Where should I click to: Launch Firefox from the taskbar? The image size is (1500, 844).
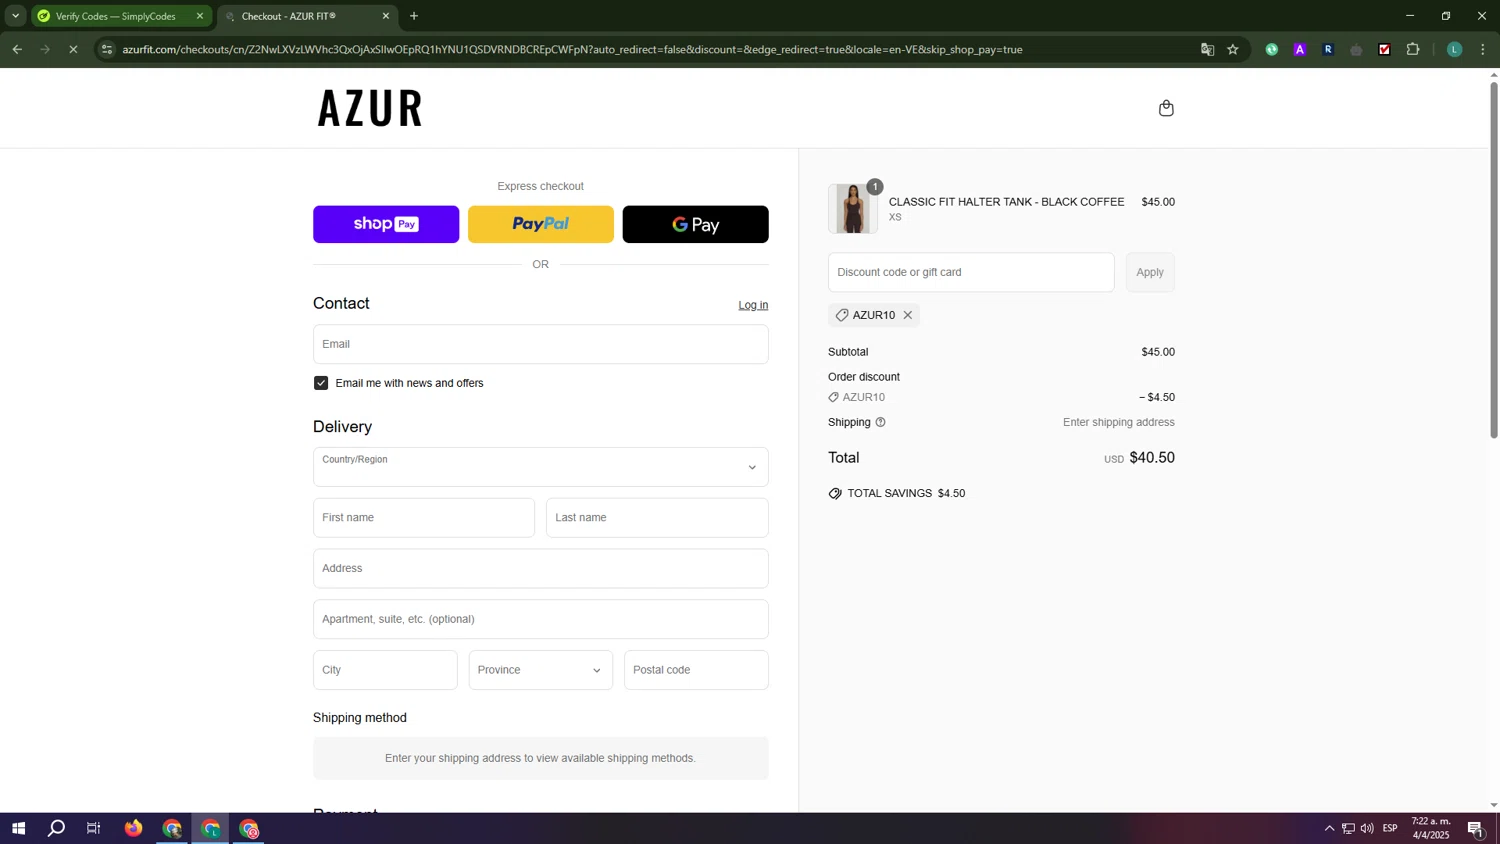tap(133, 828)
